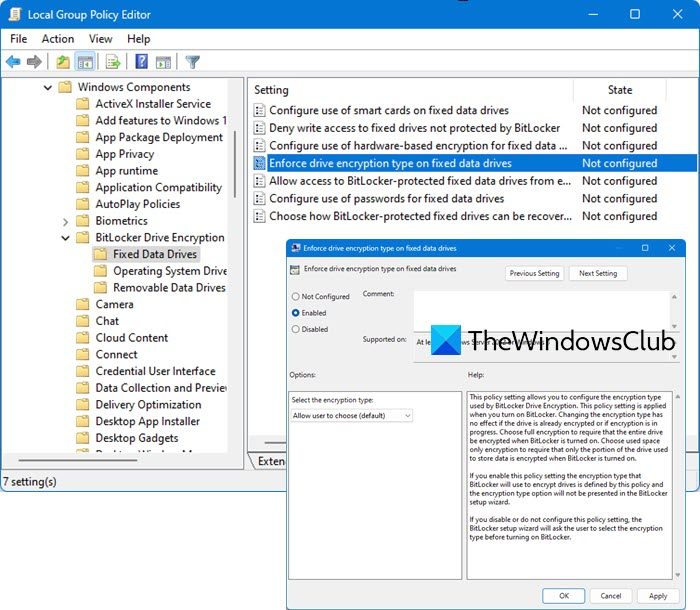Open the File menu
This screenshot has width=700, height=610.
coord(18,39)
